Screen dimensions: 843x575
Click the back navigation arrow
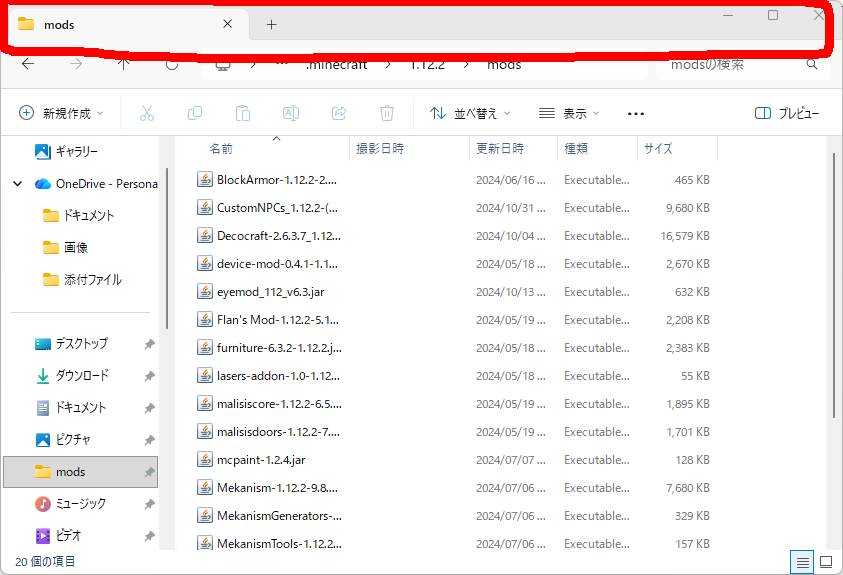click(28, 64)
